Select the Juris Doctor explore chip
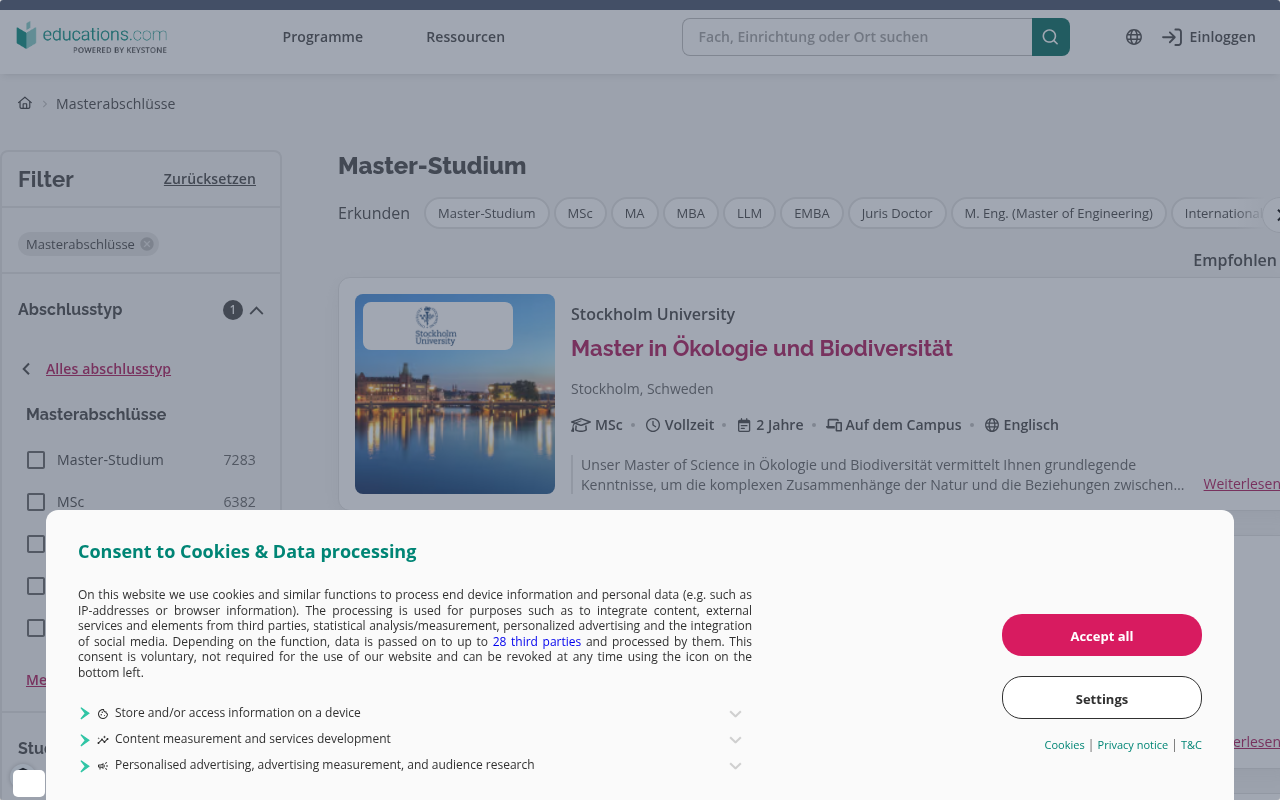The width and height of the screenshot is (1280, 800). coord(897,213)
